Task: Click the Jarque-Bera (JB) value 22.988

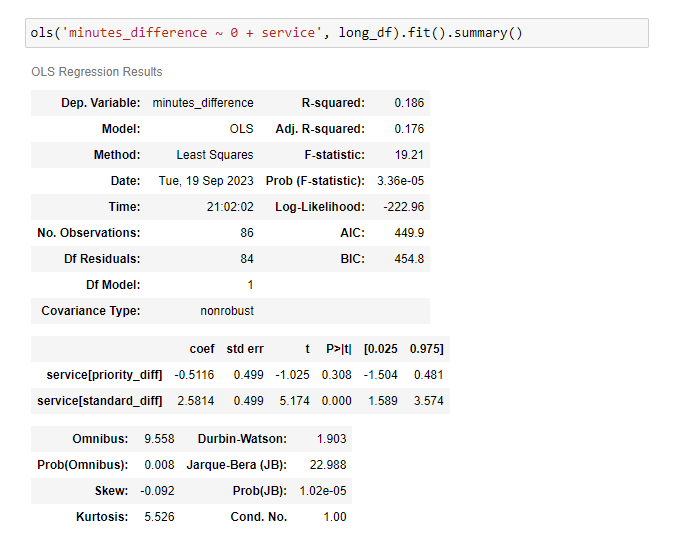Action: [x=328, y=465]
